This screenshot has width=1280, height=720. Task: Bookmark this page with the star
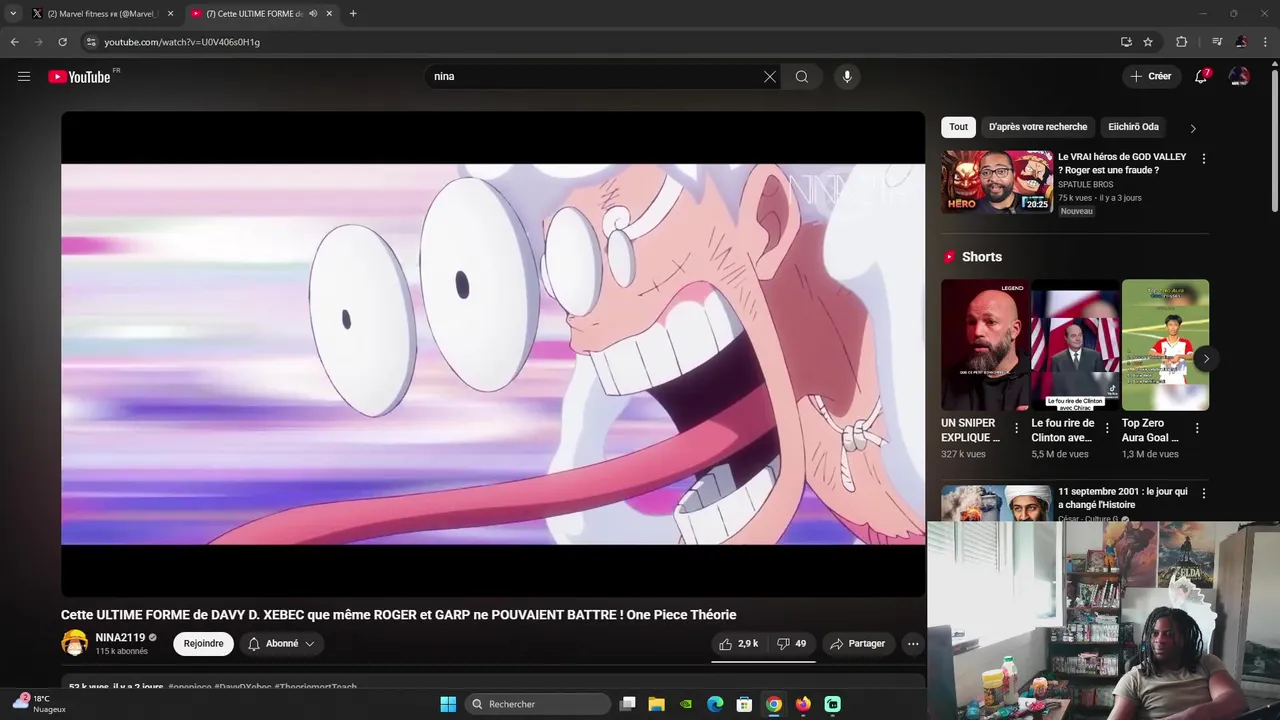[x=1148, y=42]
